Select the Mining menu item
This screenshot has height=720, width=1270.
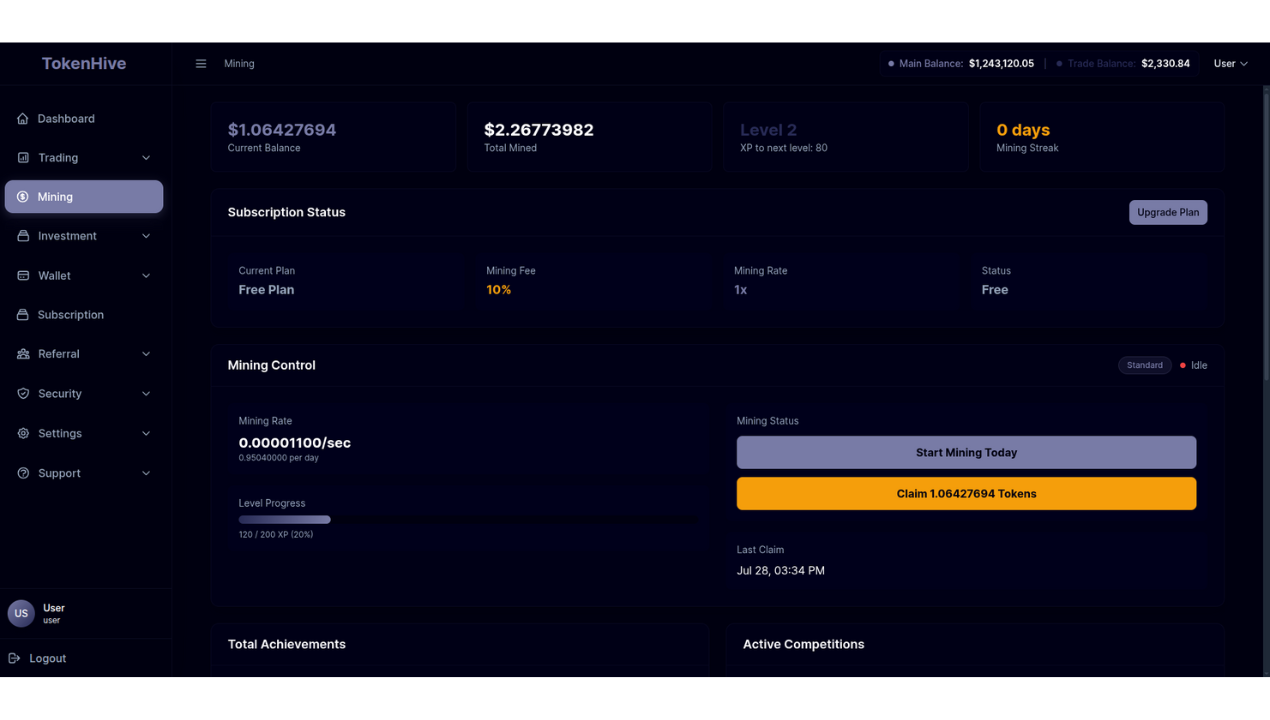(84, 197)
